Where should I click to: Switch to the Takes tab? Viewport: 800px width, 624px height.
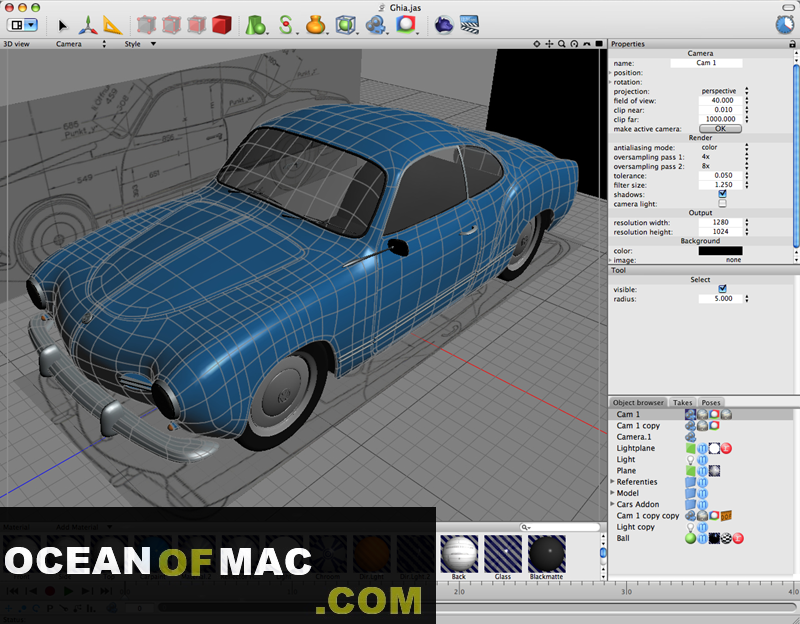tap(682, 403)
